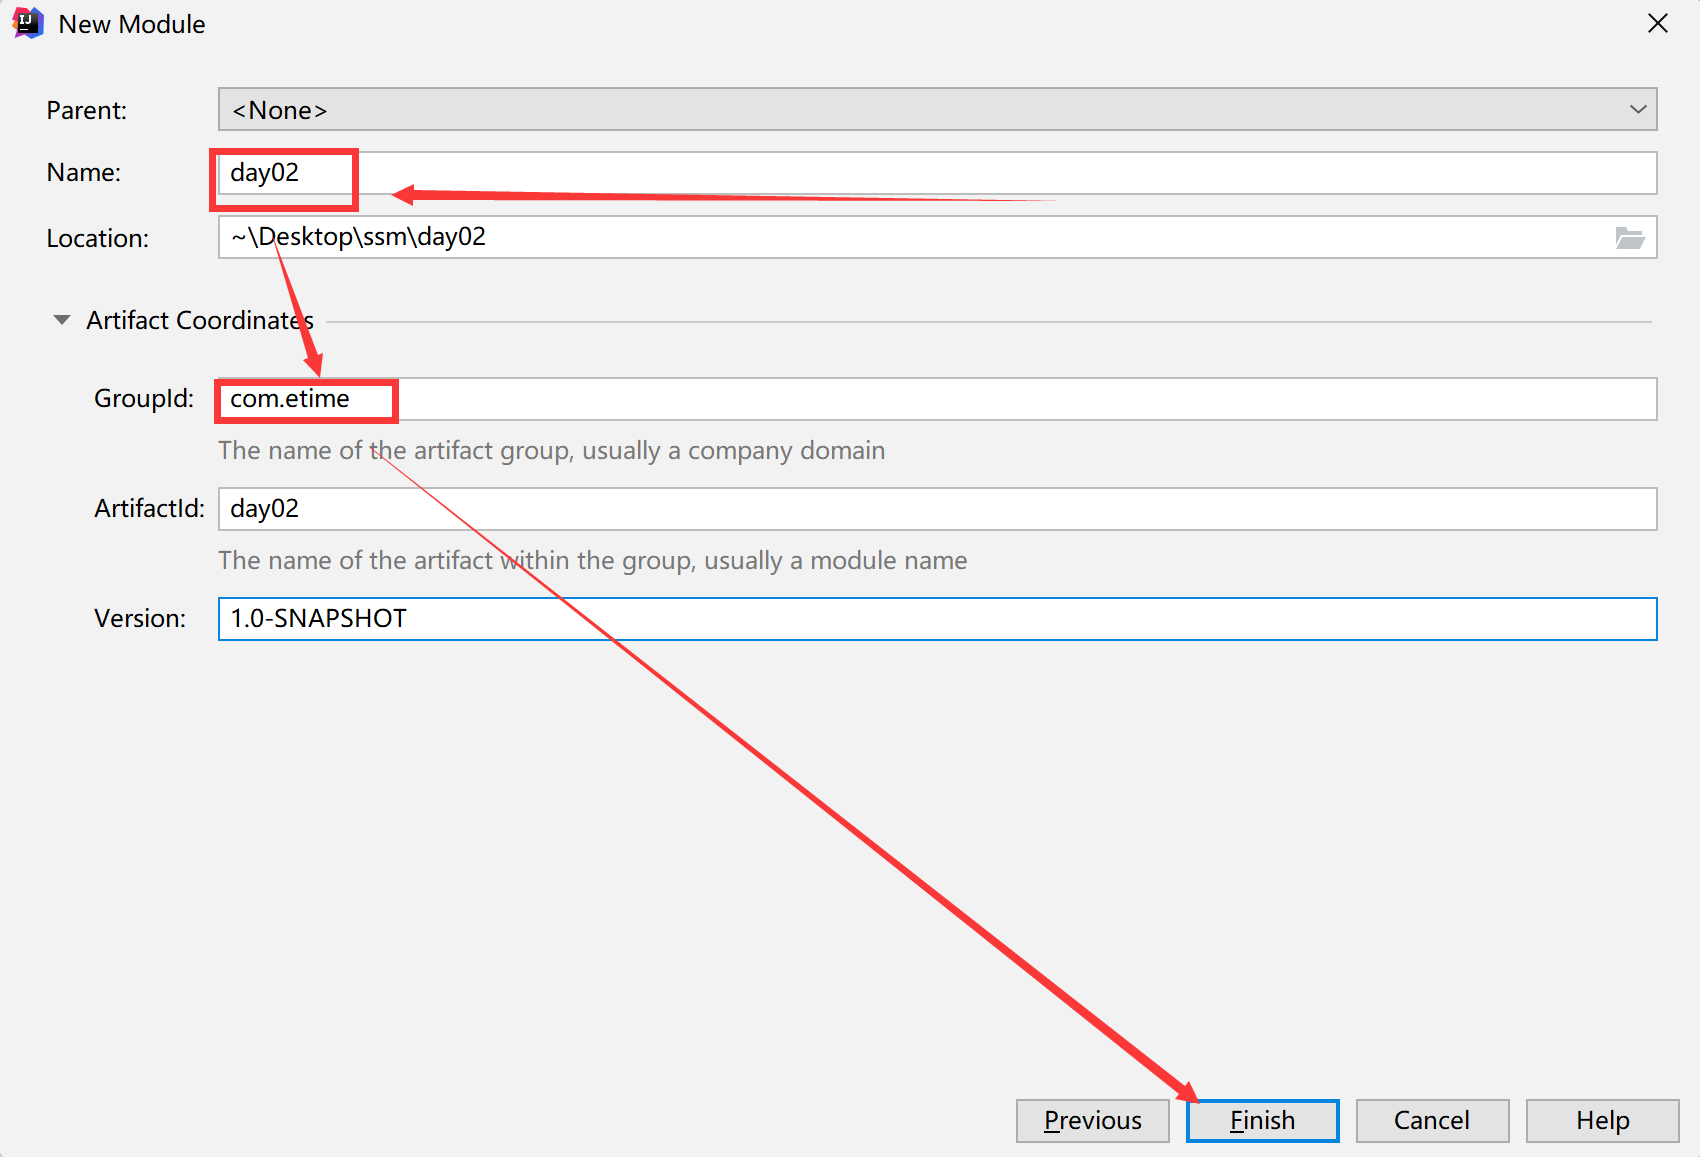Image resolution: width=1700 pixels, height=1157 pixels.
Task: Click the Version input field
Action: click(937, 619)
